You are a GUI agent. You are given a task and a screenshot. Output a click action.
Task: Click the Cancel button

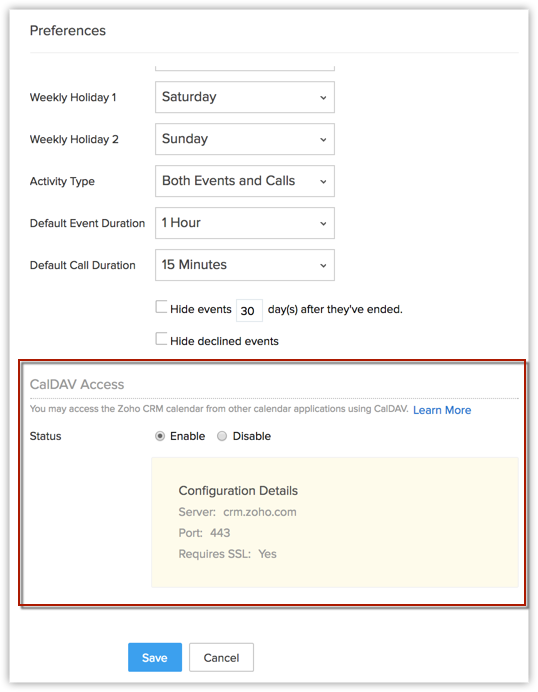[x=221, y=657]
